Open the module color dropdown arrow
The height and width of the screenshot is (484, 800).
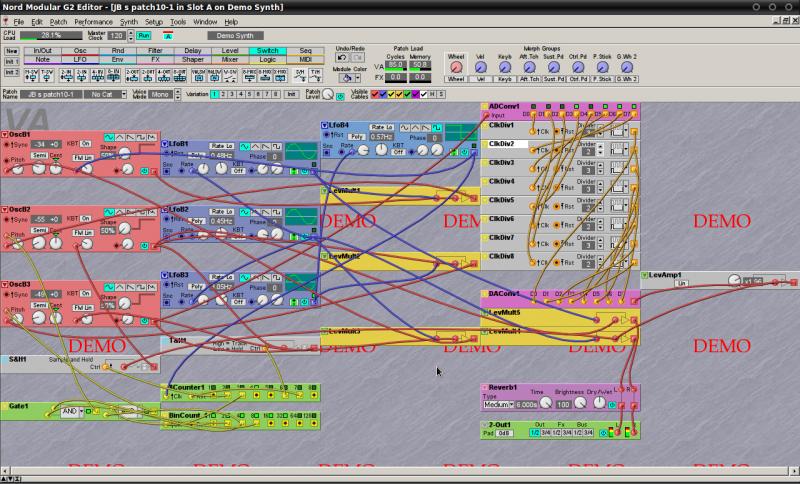[358, 78]
